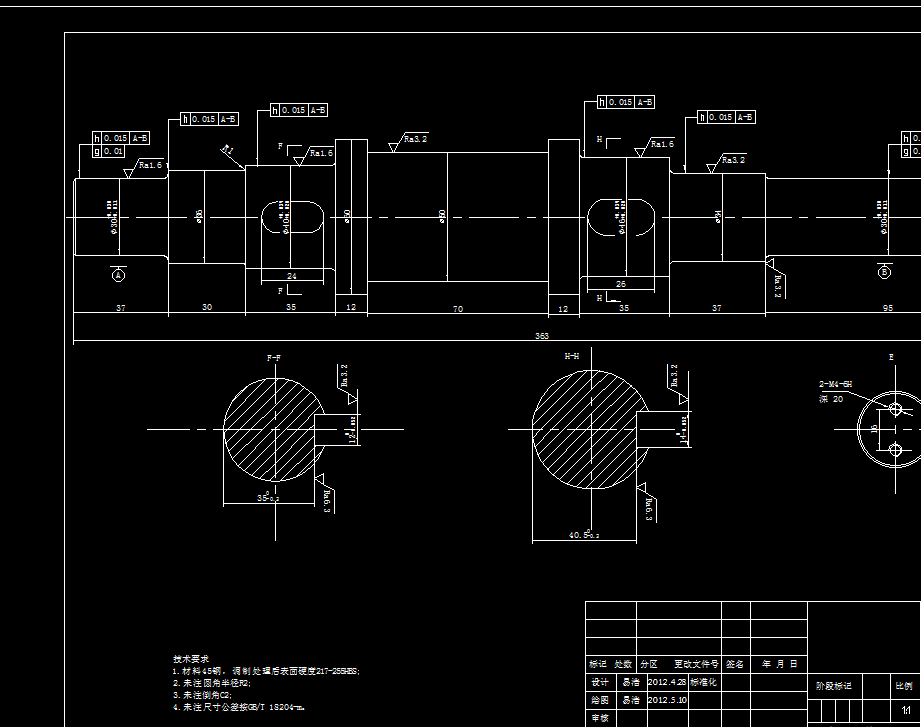The height and width of the screenshot is (727, 921).
Task: Select the 1:1 scale value
Action: 906,710
